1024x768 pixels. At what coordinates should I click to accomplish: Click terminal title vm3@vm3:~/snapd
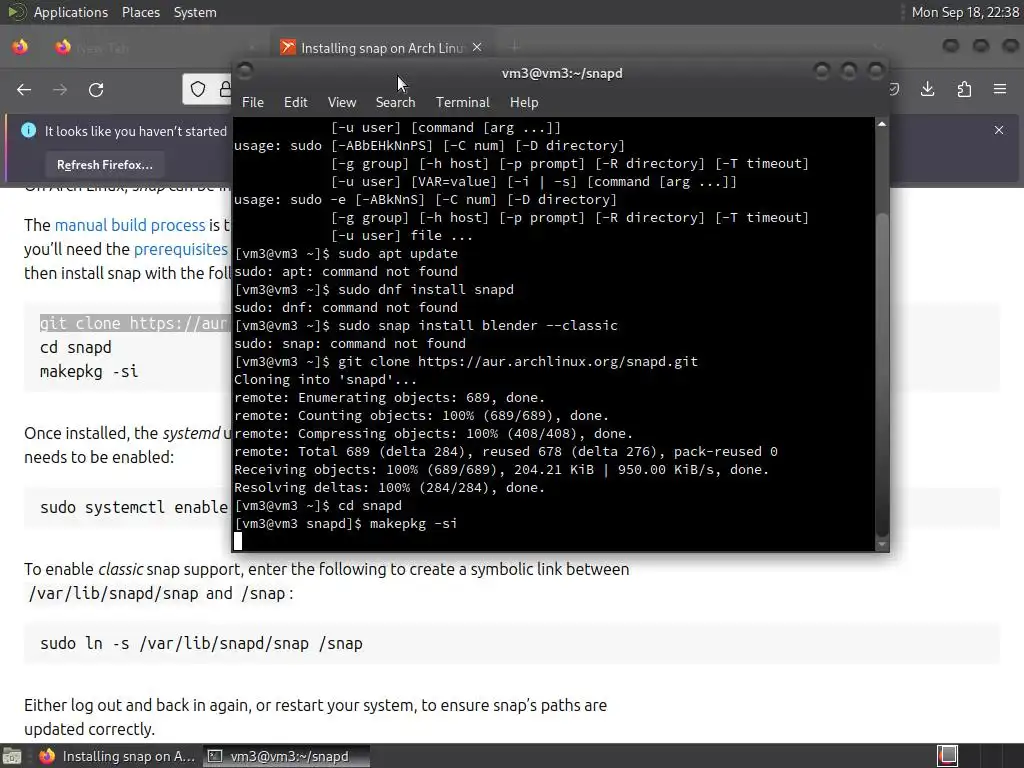pos(562,73)
